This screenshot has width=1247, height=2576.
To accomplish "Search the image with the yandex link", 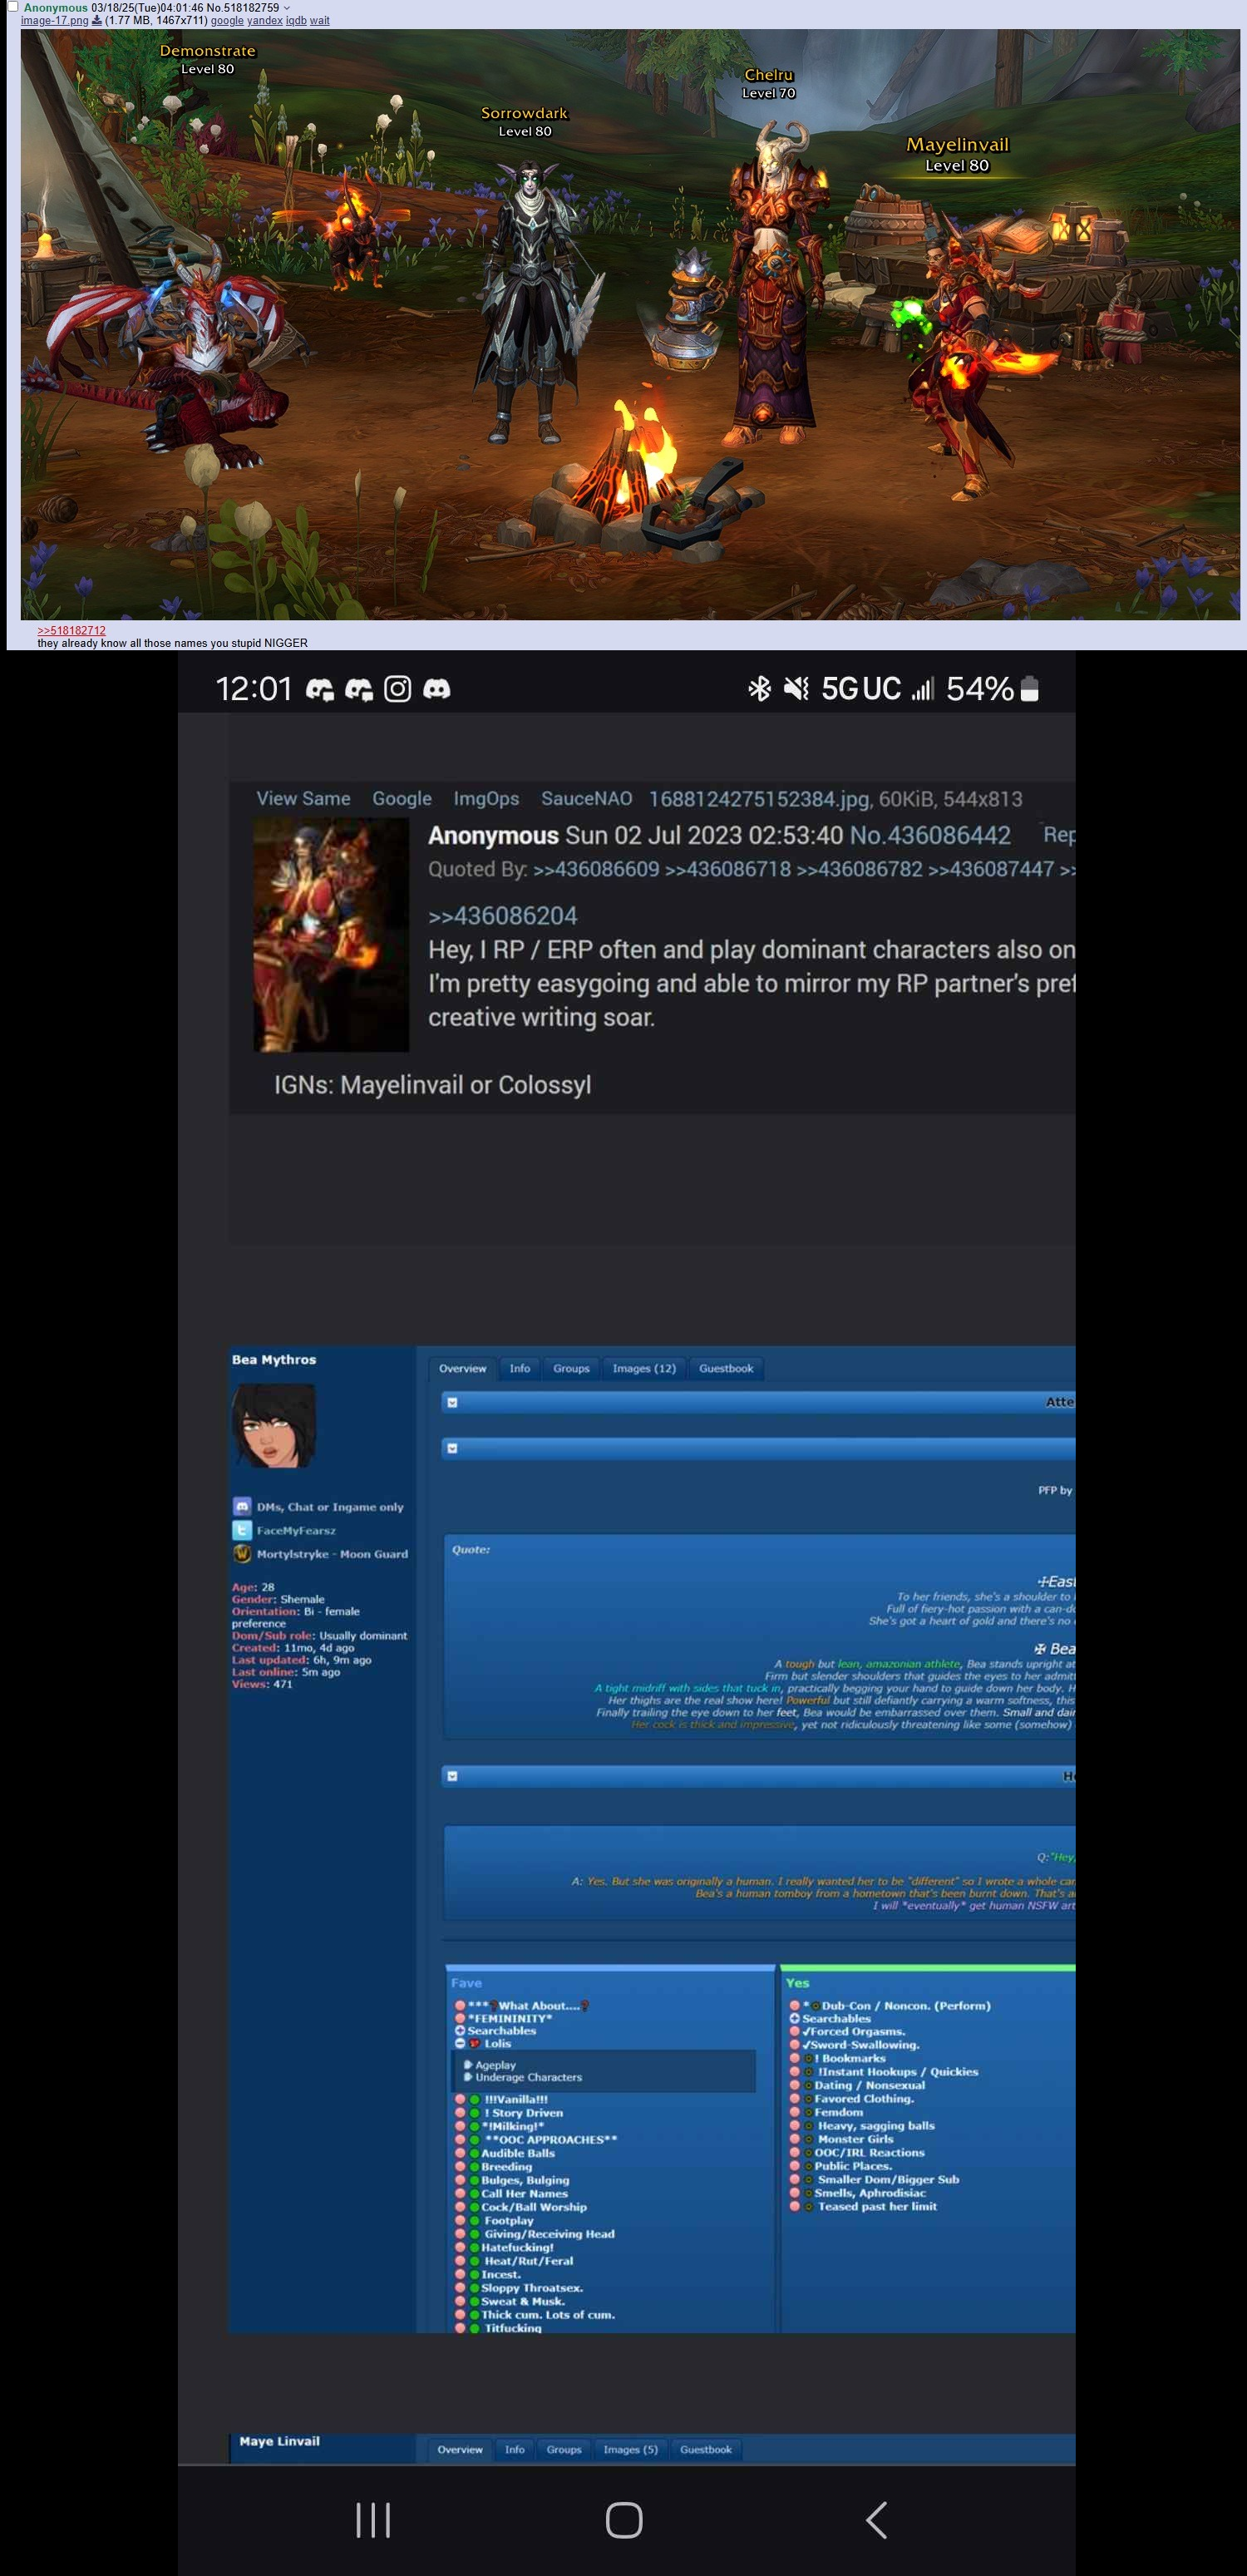I will (265, 20).
